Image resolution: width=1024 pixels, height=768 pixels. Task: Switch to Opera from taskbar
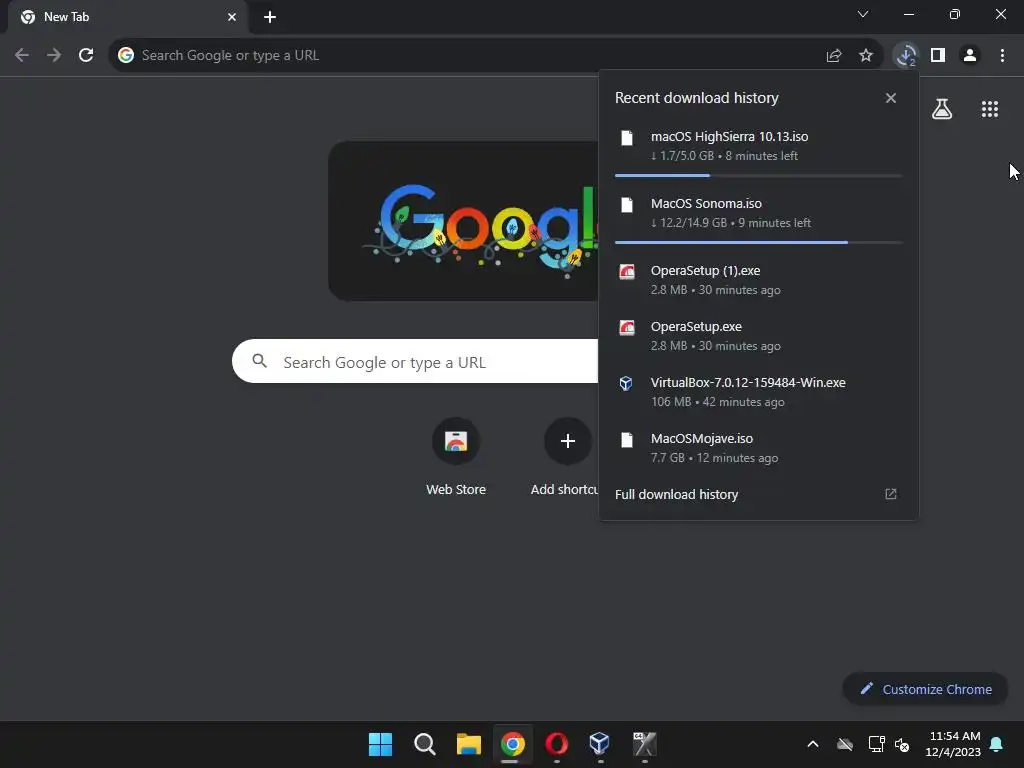(x=556, y=744)
